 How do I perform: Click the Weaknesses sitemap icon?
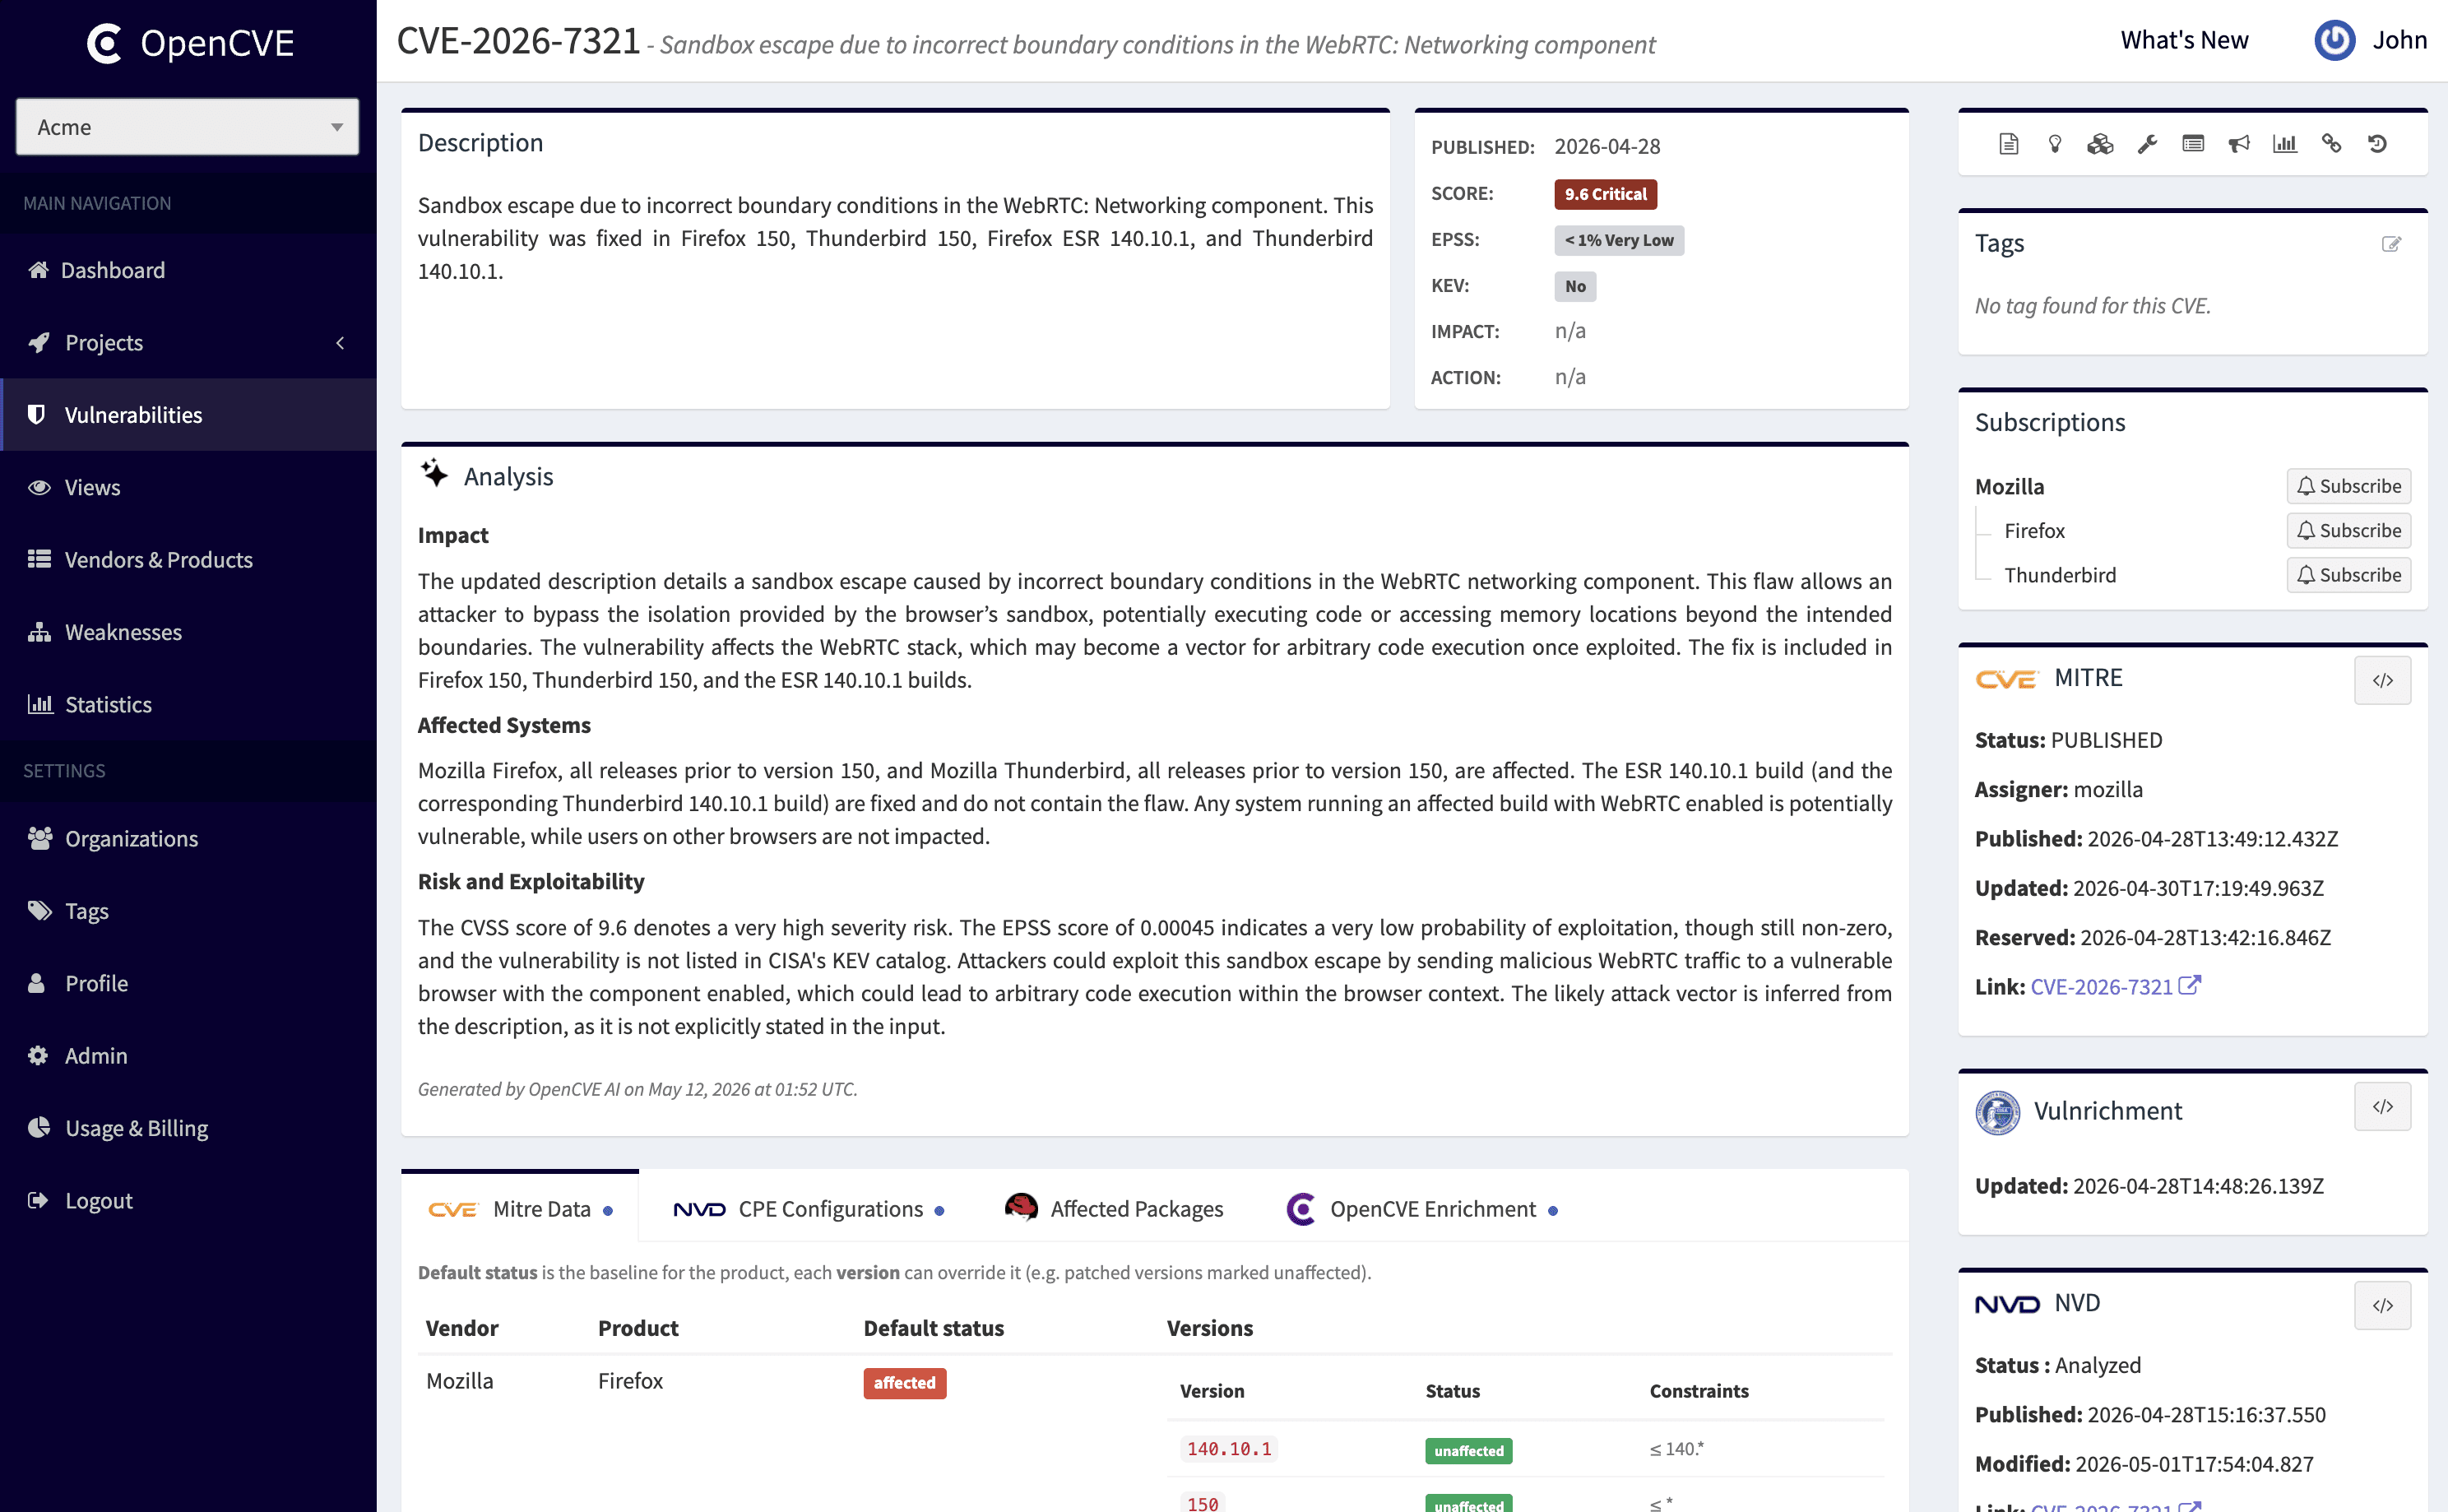click(x=39, y=632)
